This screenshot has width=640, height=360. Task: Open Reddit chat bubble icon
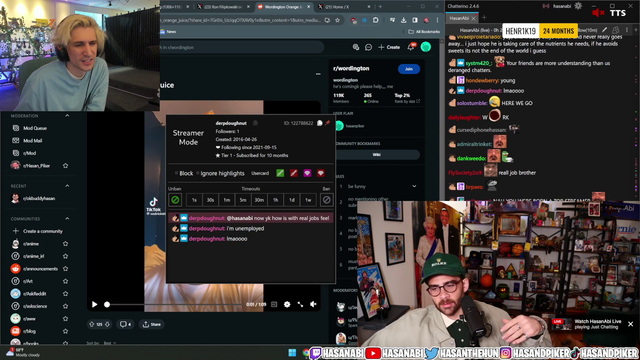click(x=368, y=47)
